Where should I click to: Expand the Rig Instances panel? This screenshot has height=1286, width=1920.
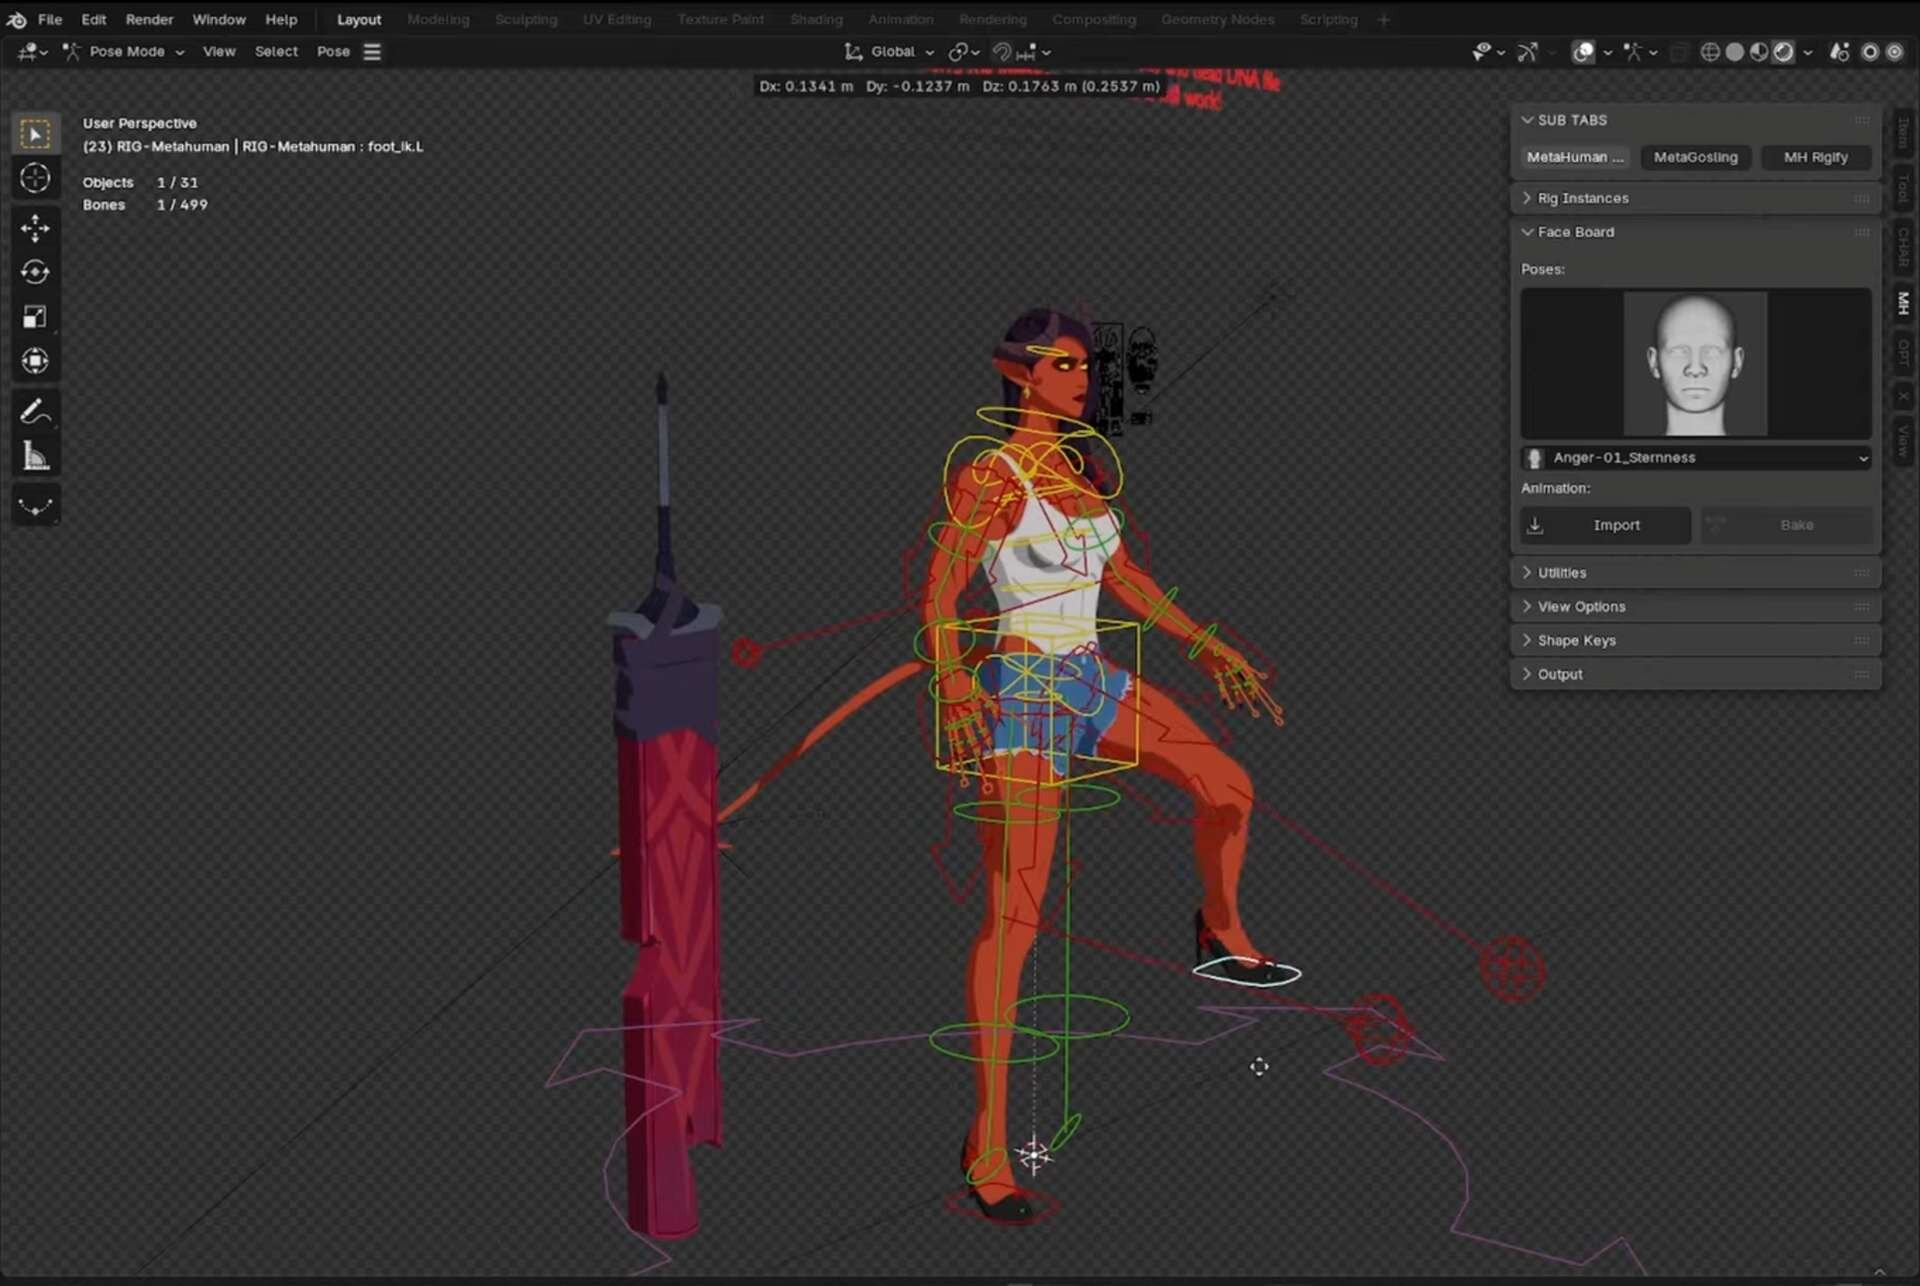coord(1583,198)
